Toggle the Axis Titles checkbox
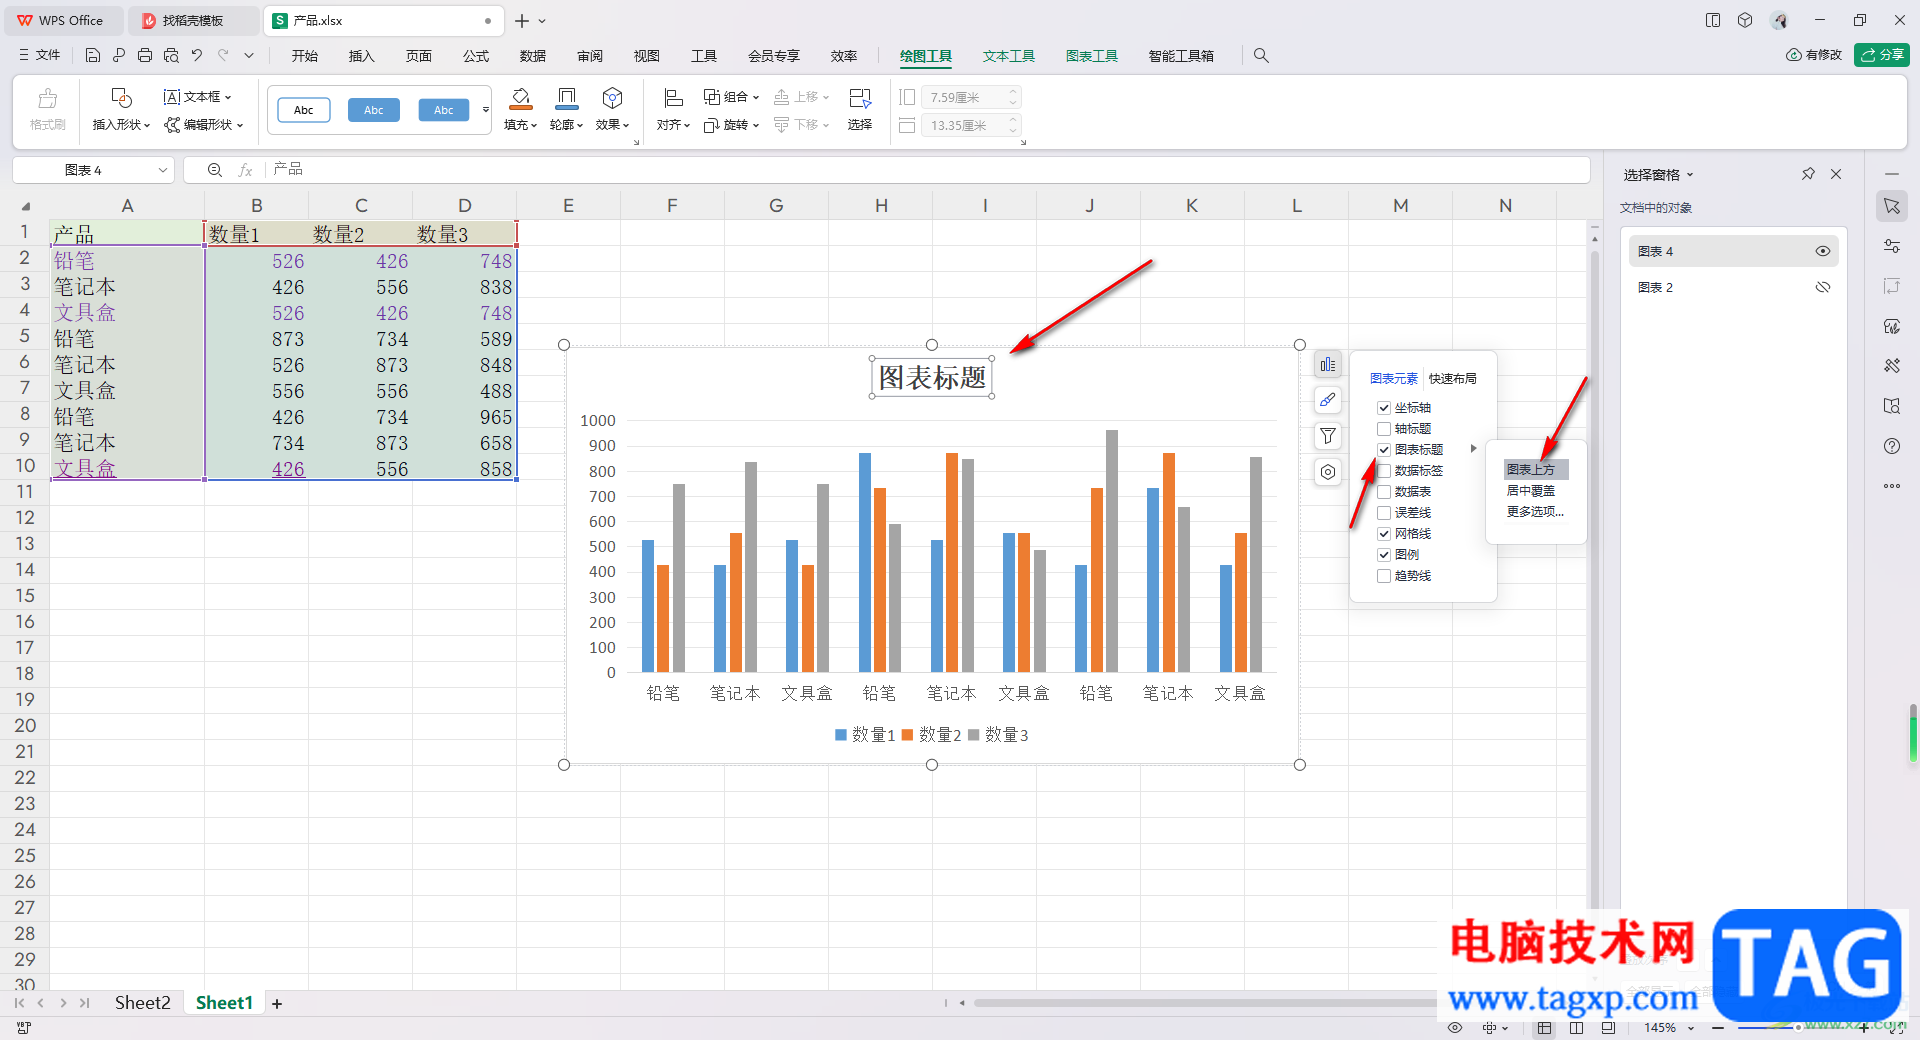This screenshot has width=1920, height=1040. (1384, 429)
